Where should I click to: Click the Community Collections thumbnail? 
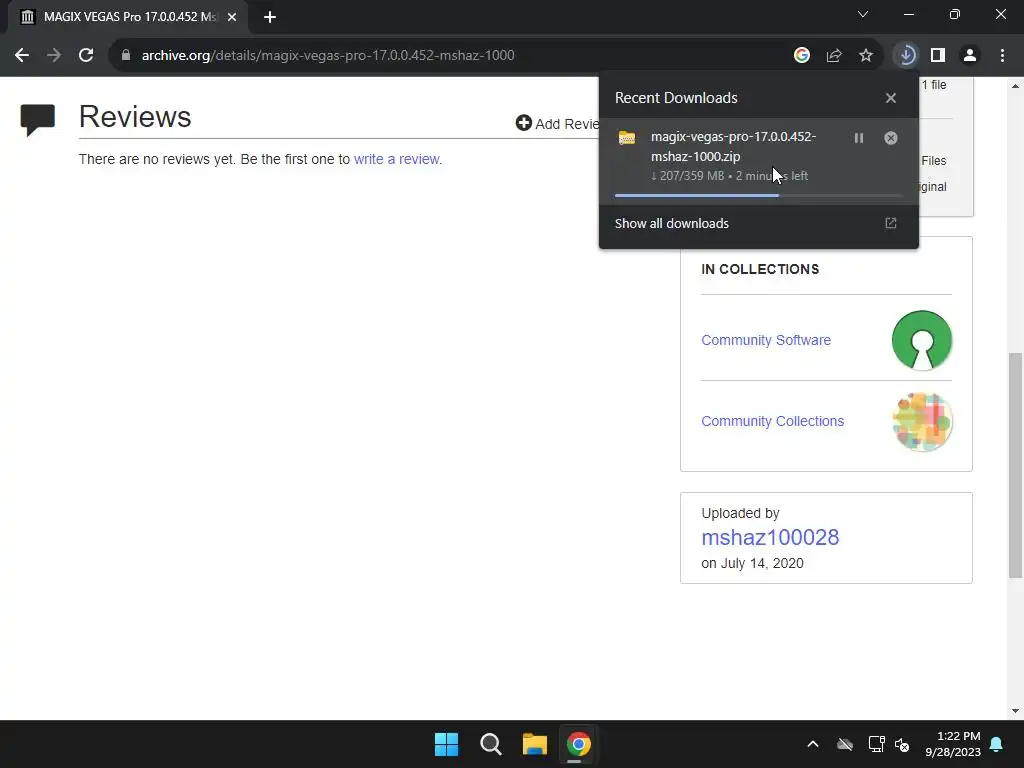coord(922,422)
